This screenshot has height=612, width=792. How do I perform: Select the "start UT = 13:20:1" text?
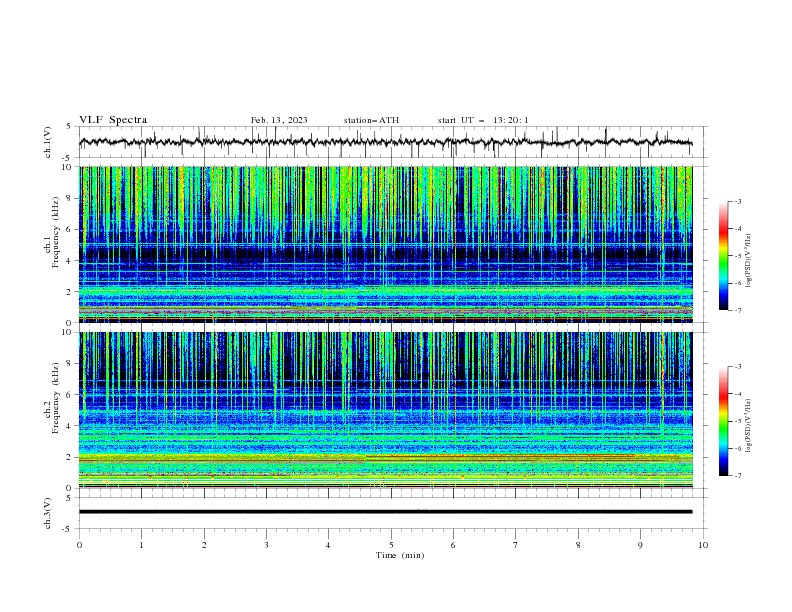click(483, 120)
